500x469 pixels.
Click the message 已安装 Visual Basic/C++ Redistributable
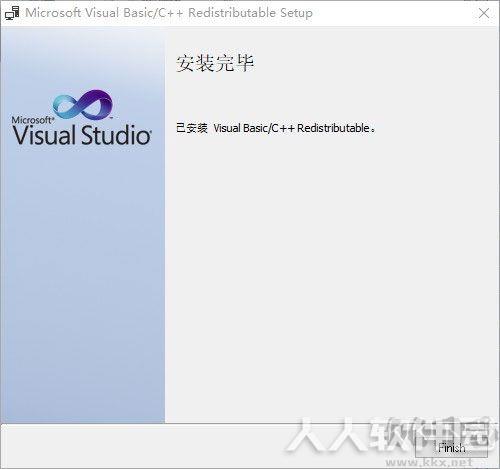[x=276, y=128]
